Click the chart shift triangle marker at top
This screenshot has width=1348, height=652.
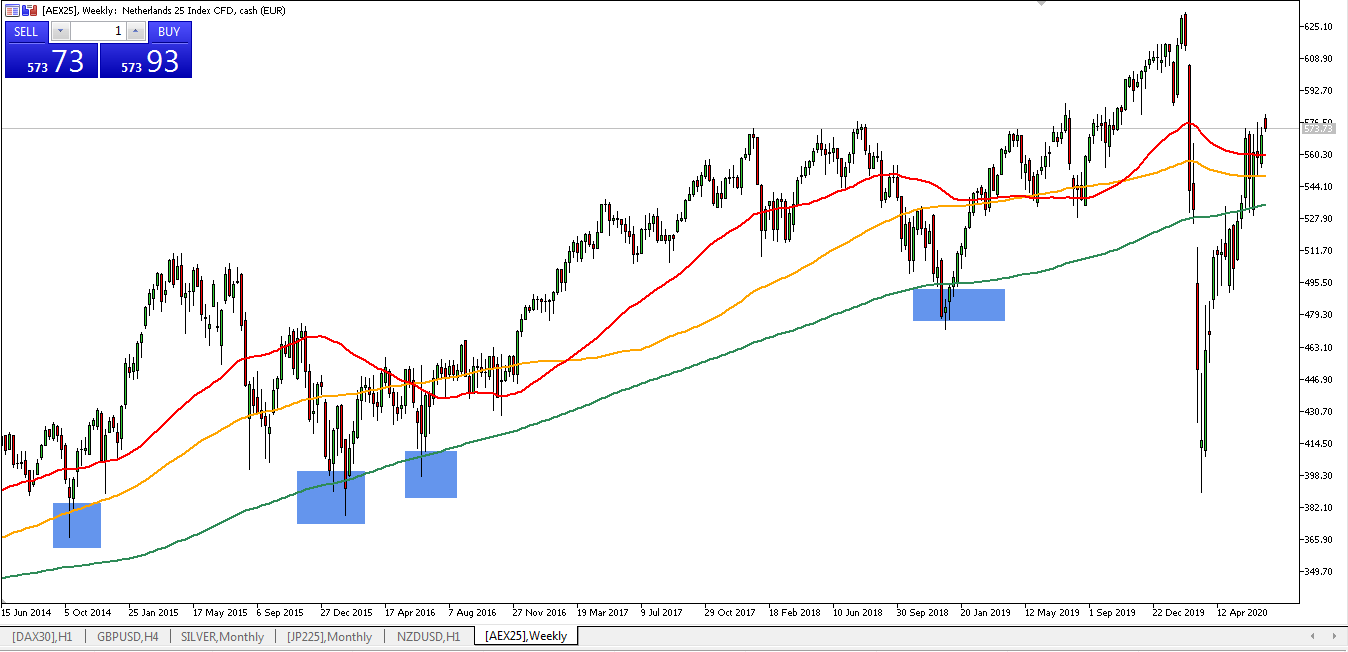pyautogui.click(x=1041, y=4)
